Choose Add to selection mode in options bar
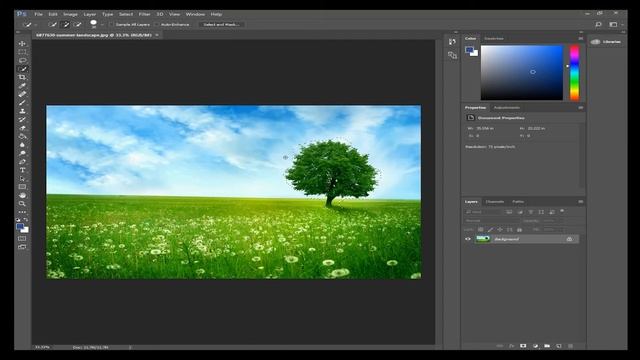Image resolution: width=640 pixels, height=360 pixels. [x=65, y=24]
